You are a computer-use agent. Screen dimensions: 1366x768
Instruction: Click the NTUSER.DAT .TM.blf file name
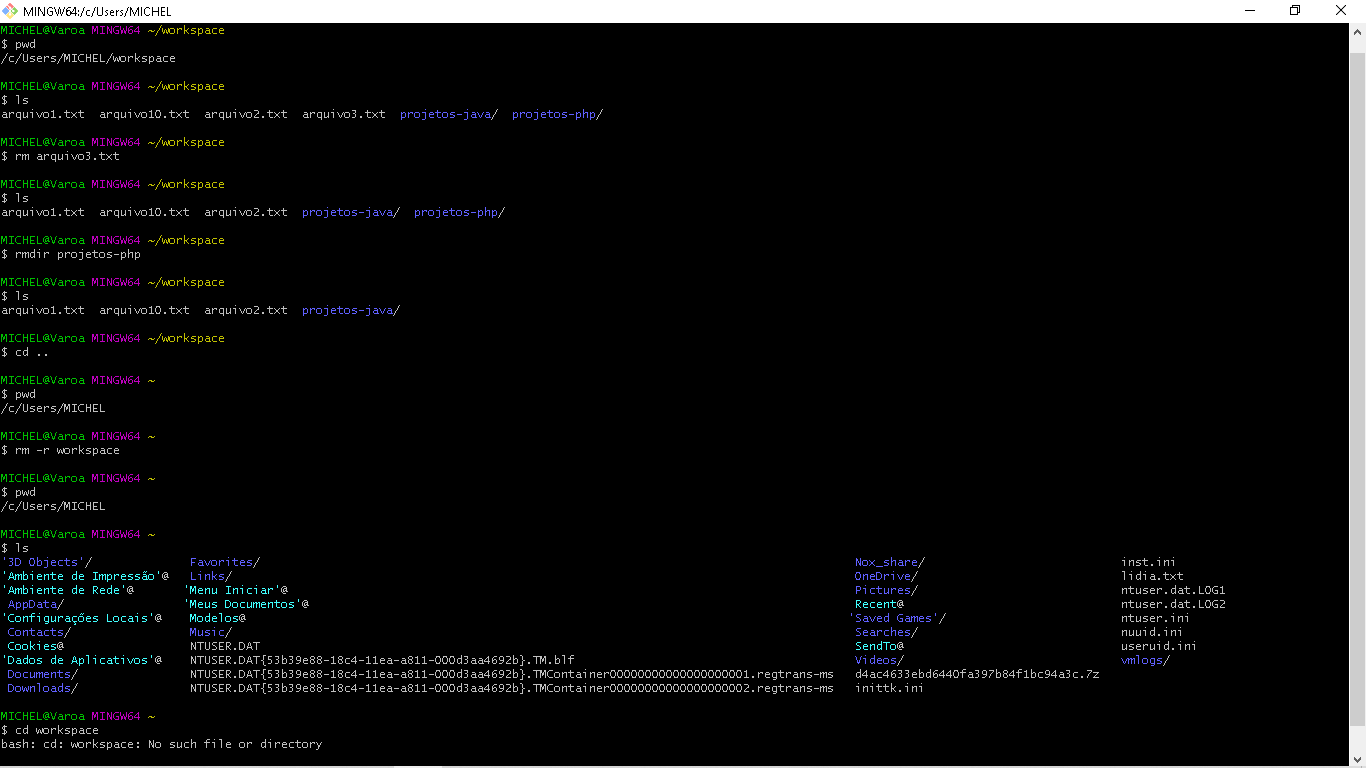382,660
